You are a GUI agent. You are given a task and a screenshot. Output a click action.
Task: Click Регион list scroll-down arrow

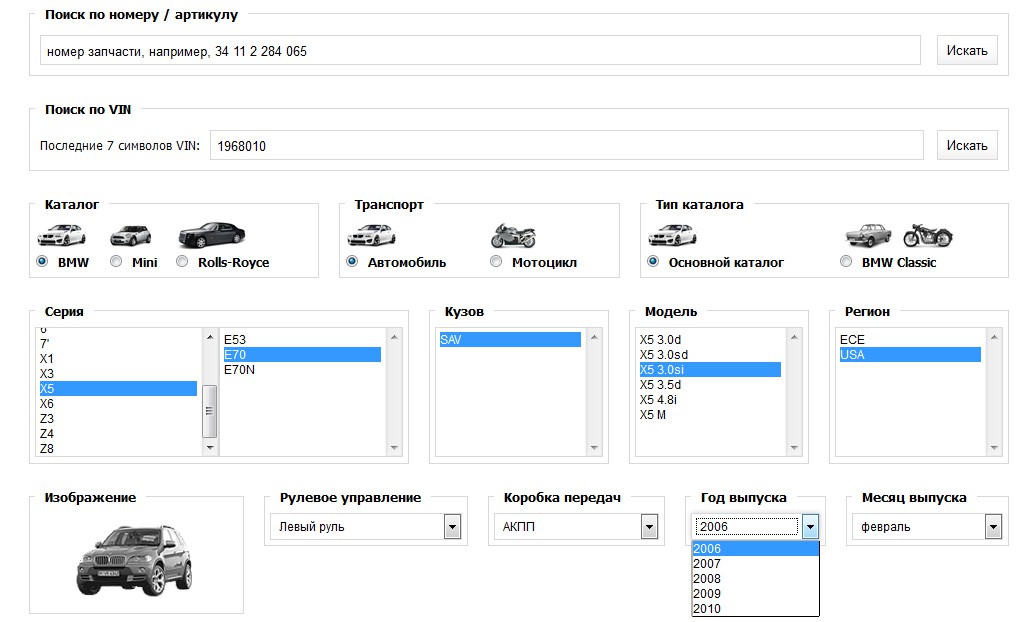994,448
